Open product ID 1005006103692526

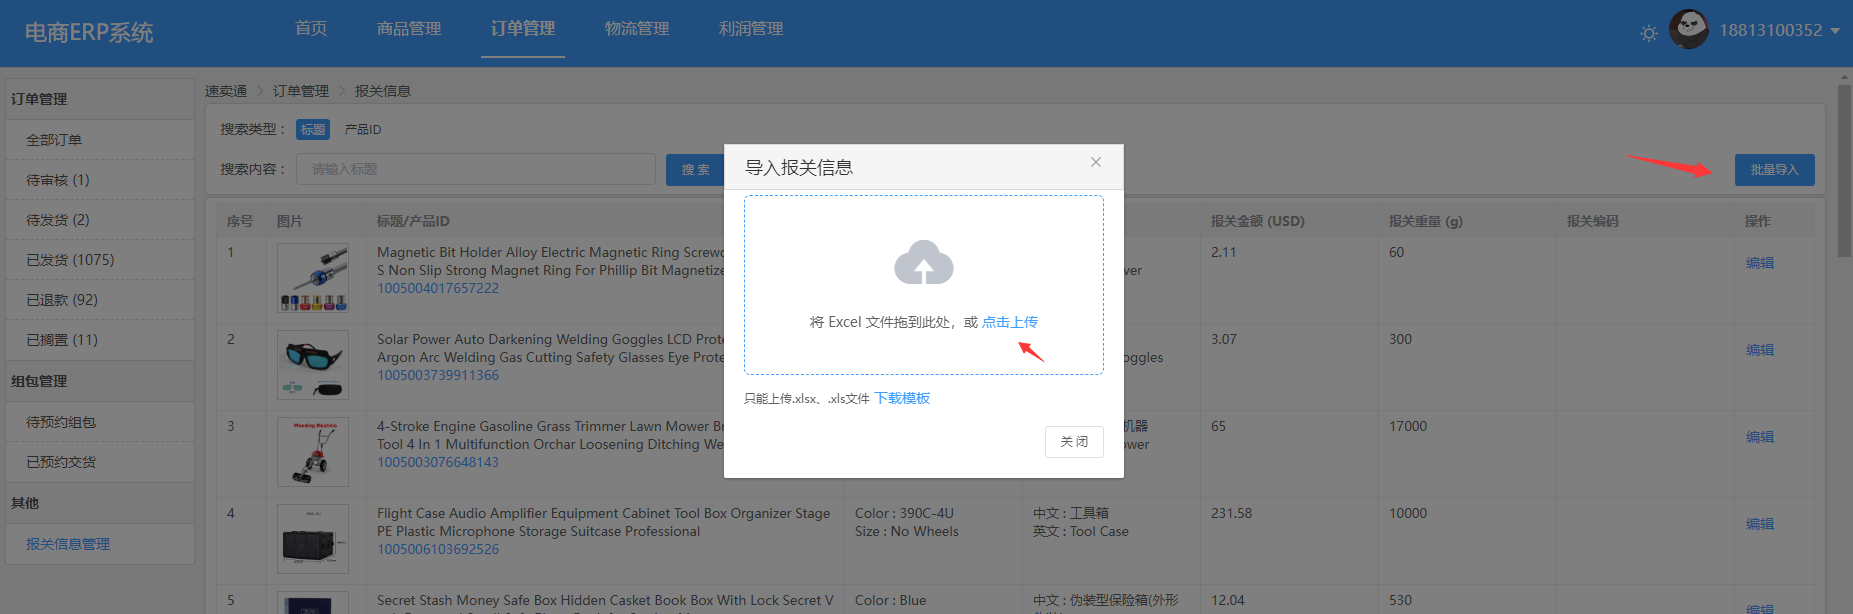438,549
